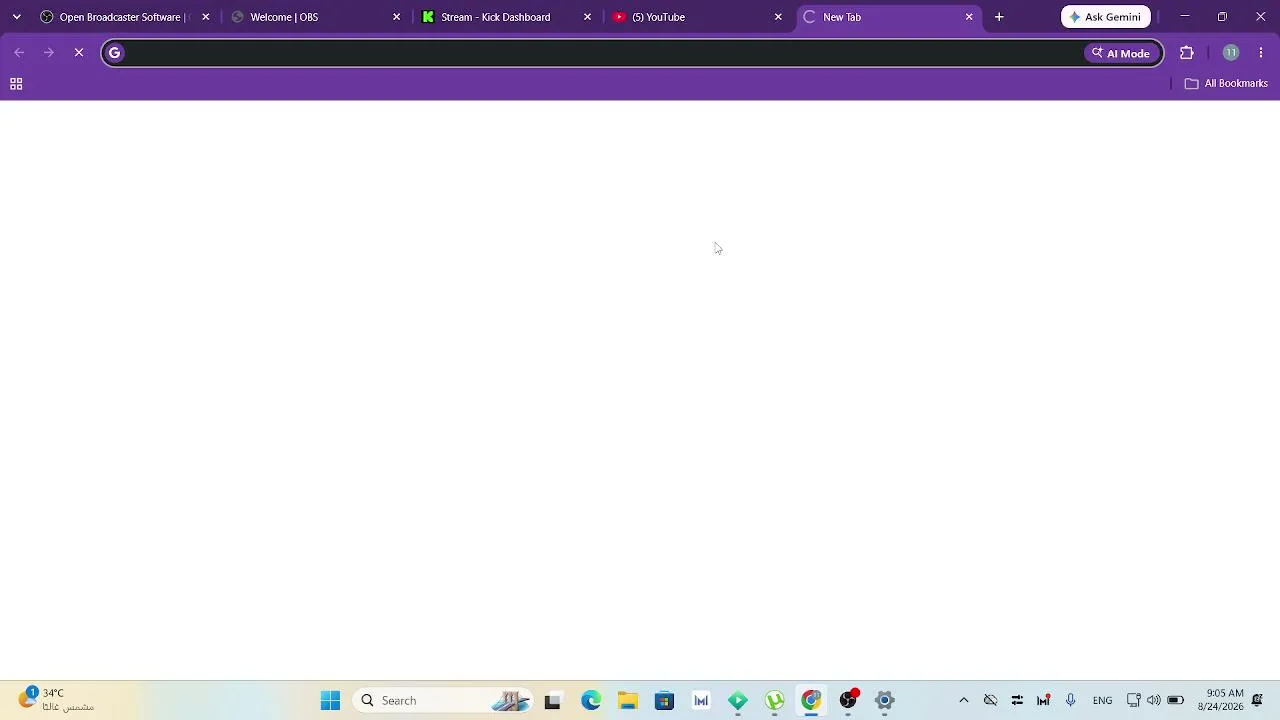Click the two-arrows tray icon

(x=1017, y=700)
